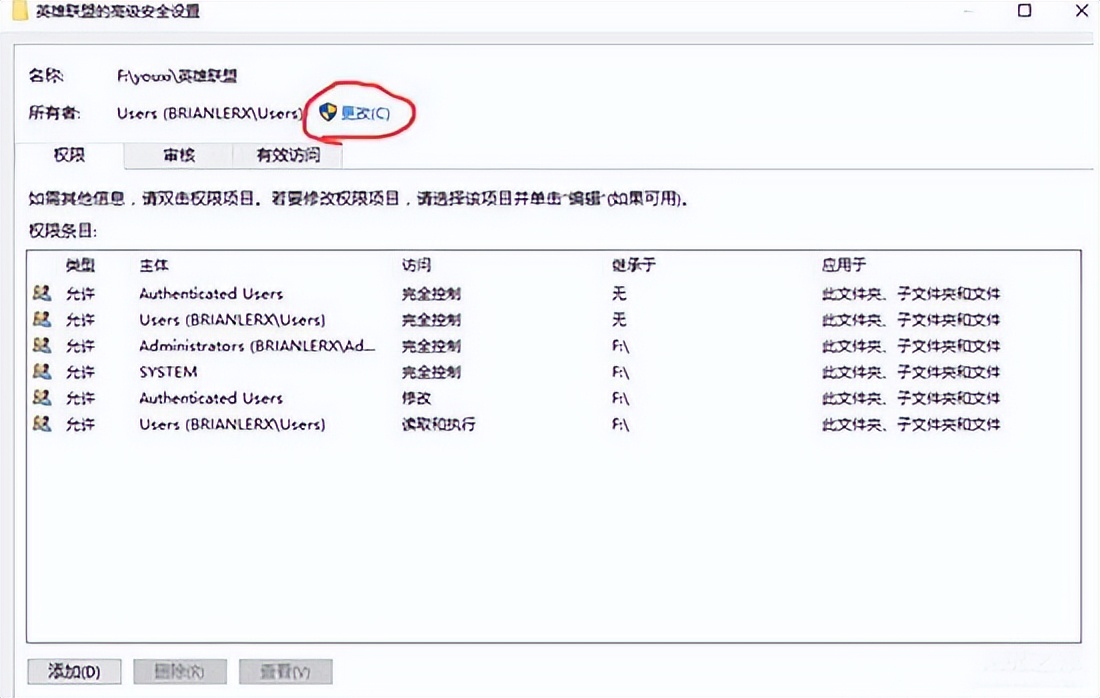Switch to the 审核 tab
The image size is (1100, 698).
pos(178,155)
